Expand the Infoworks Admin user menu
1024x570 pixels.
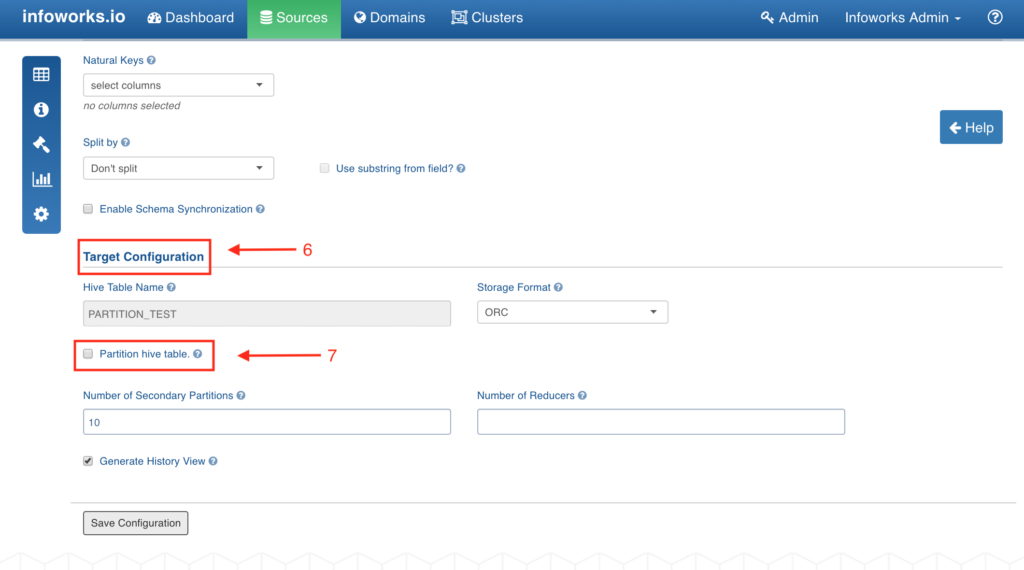tap(903, 18)
